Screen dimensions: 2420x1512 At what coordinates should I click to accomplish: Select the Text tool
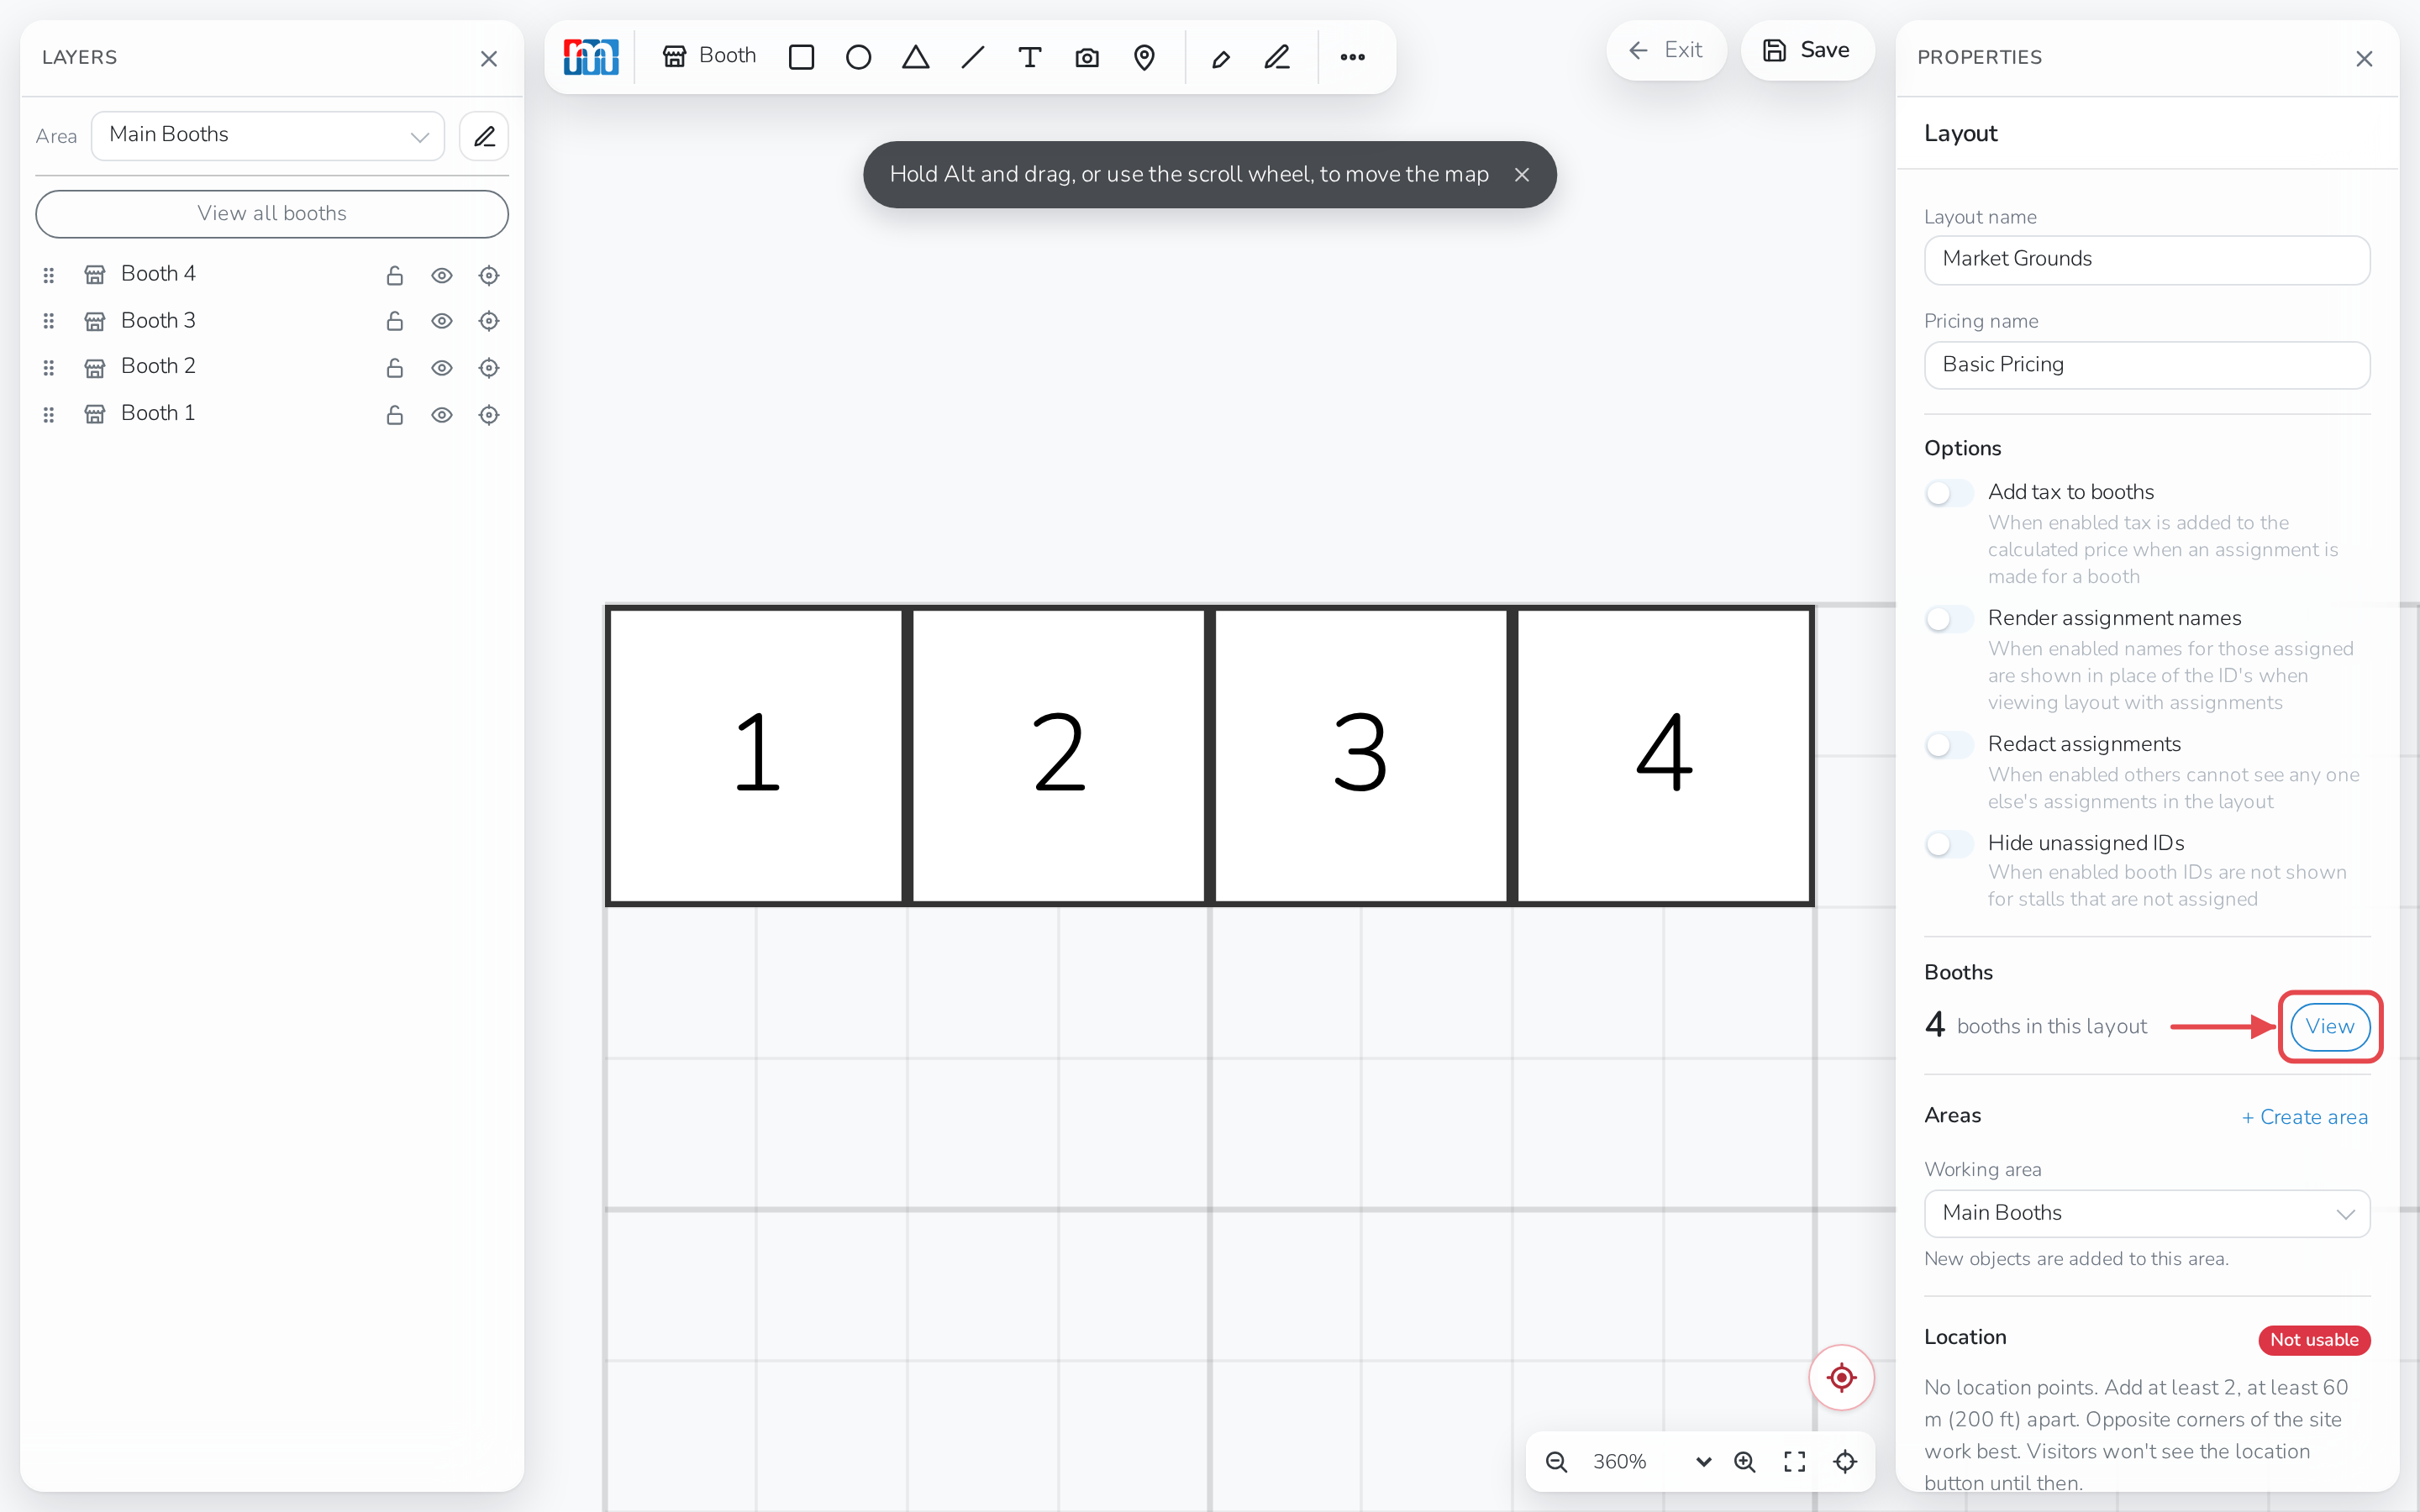1029,57
